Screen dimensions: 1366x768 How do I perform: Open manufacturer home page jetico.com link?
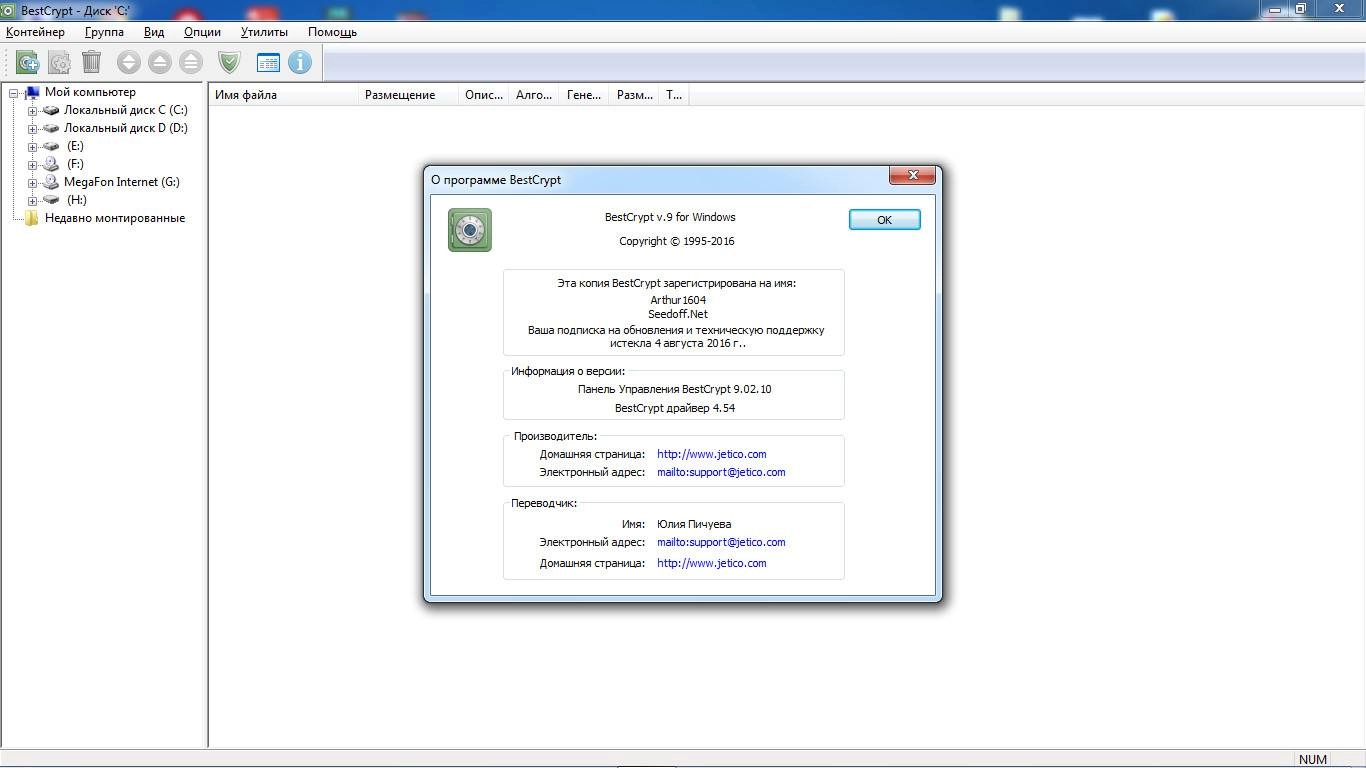coord(712,454)
